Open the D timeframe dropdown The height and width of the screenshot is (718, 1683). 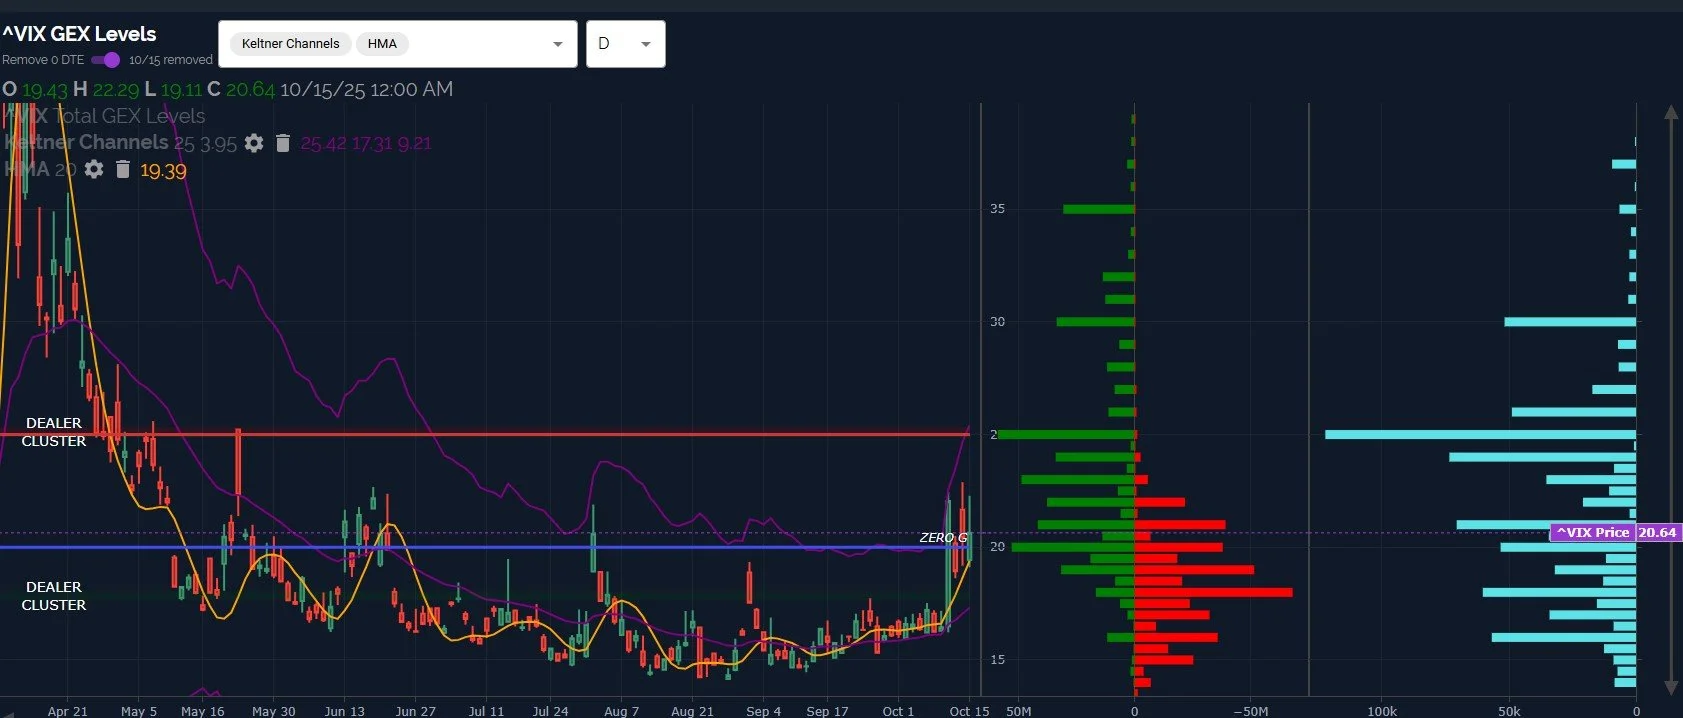point(626,44)
